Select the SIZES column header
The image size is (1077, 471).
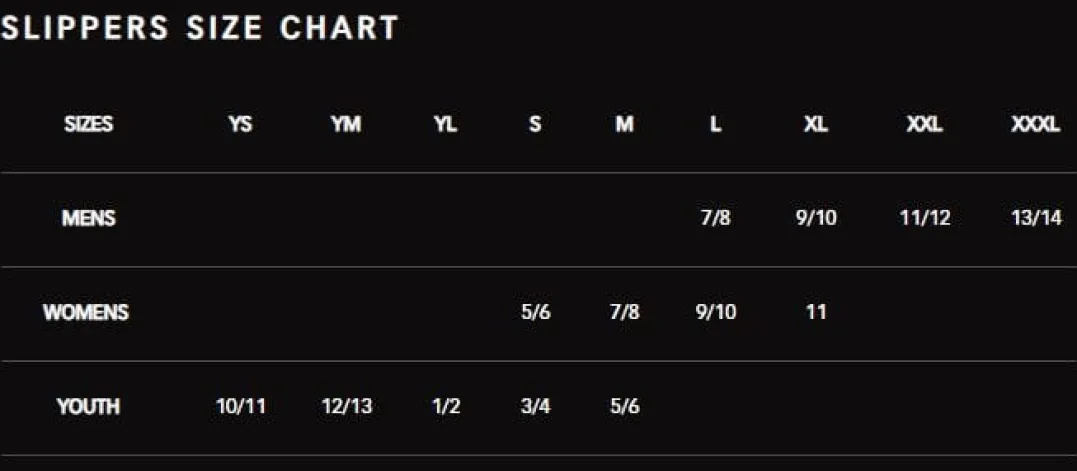coord(89,124)
